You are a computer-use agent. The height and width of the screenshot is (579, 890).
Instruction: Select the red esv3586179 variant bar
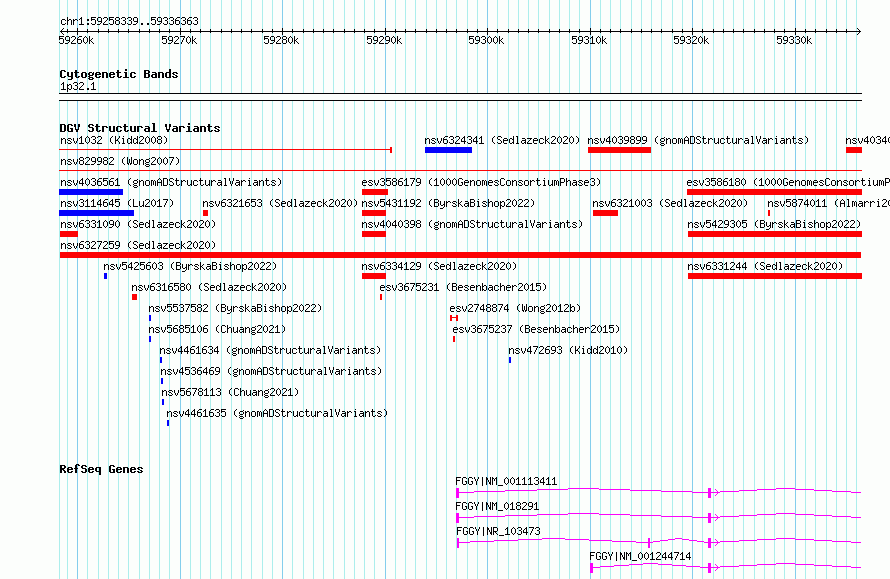[375, 192]
